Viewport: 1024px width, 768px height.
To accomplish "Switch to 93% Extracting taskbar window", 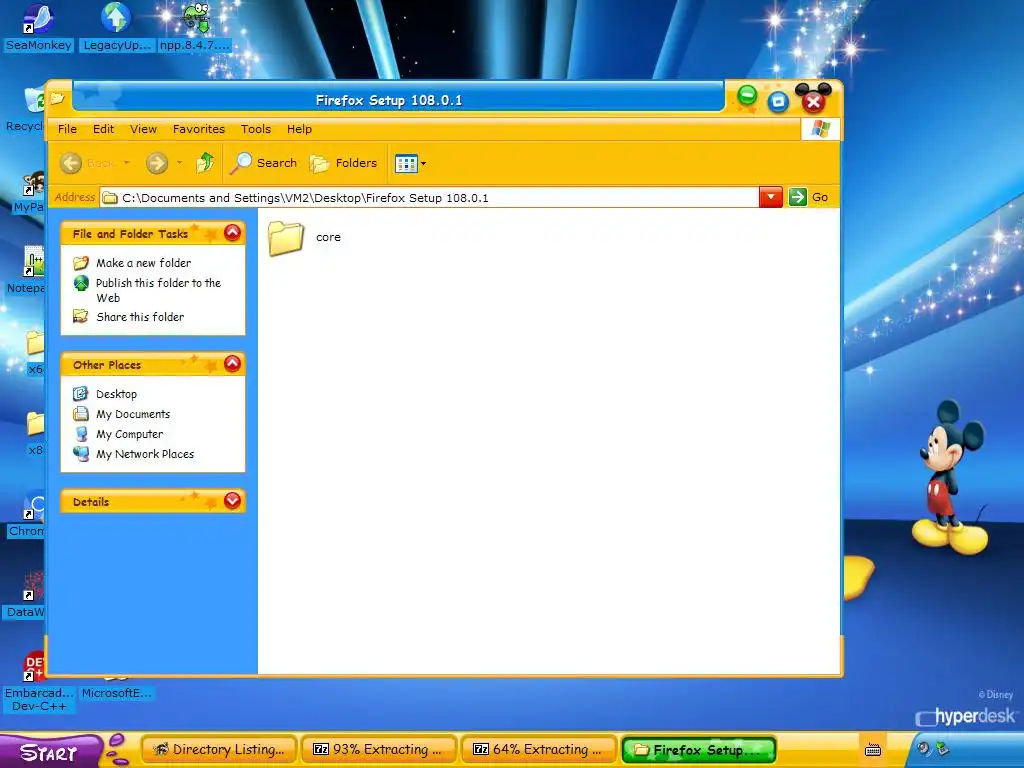I will pos(379,750).
